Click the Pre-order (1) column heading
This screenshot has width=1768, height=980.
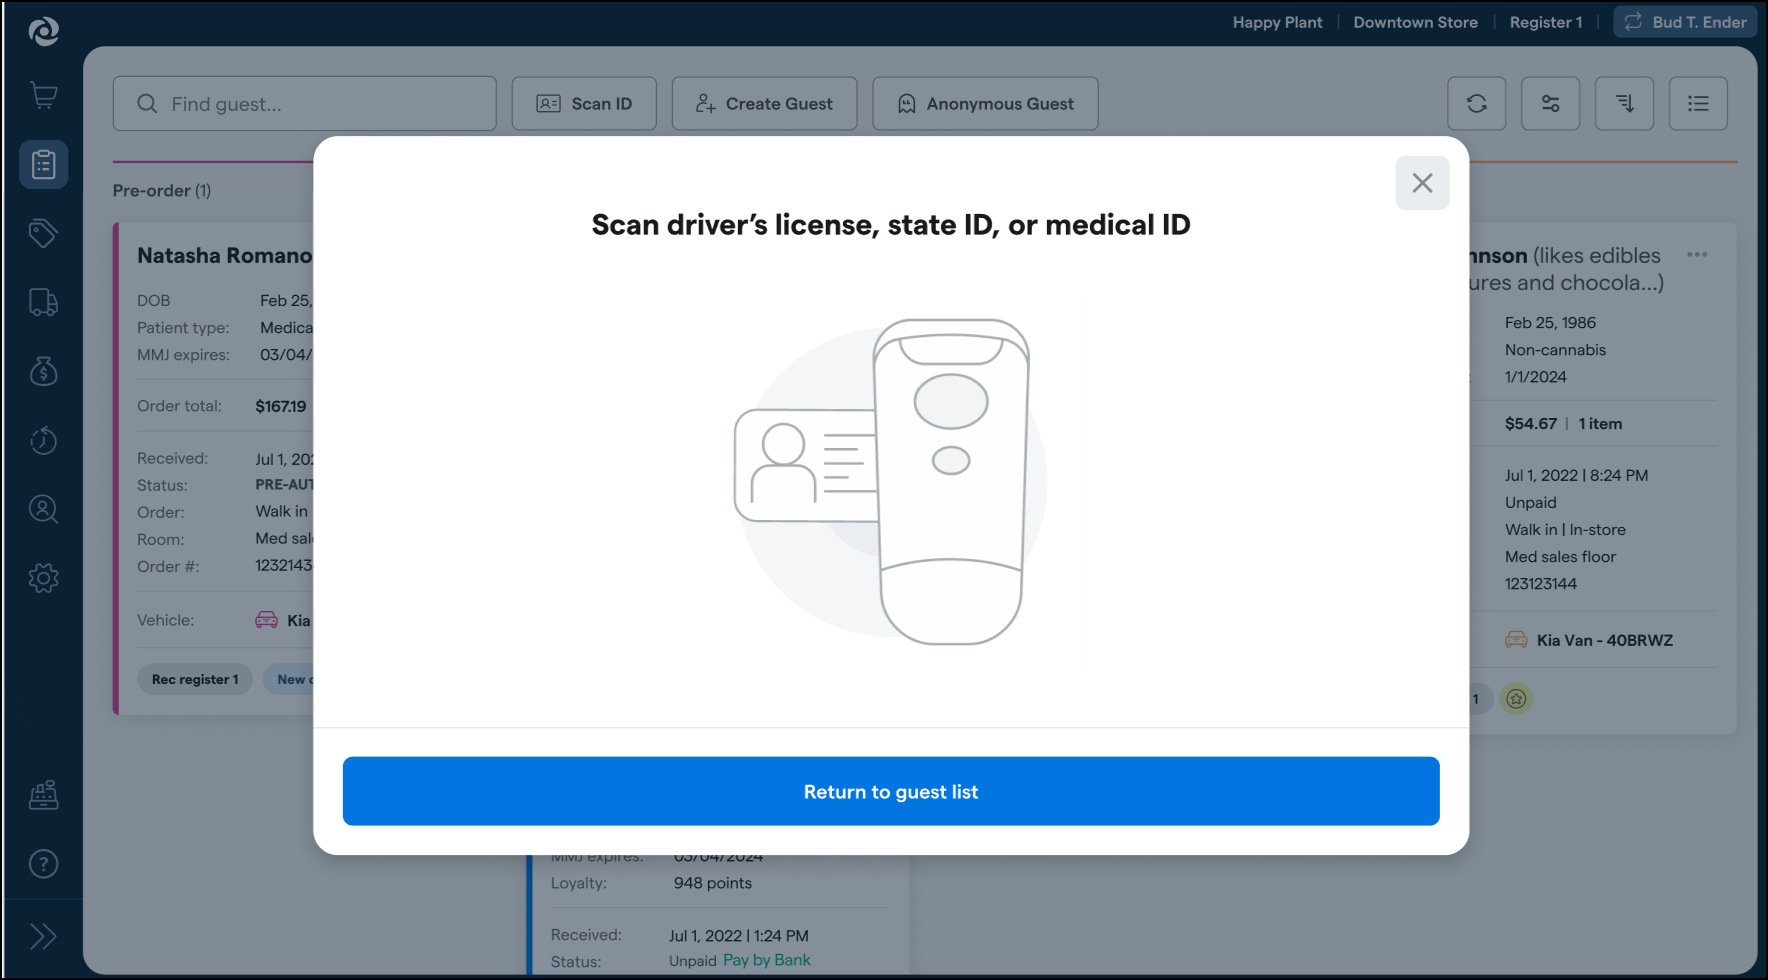162,190
